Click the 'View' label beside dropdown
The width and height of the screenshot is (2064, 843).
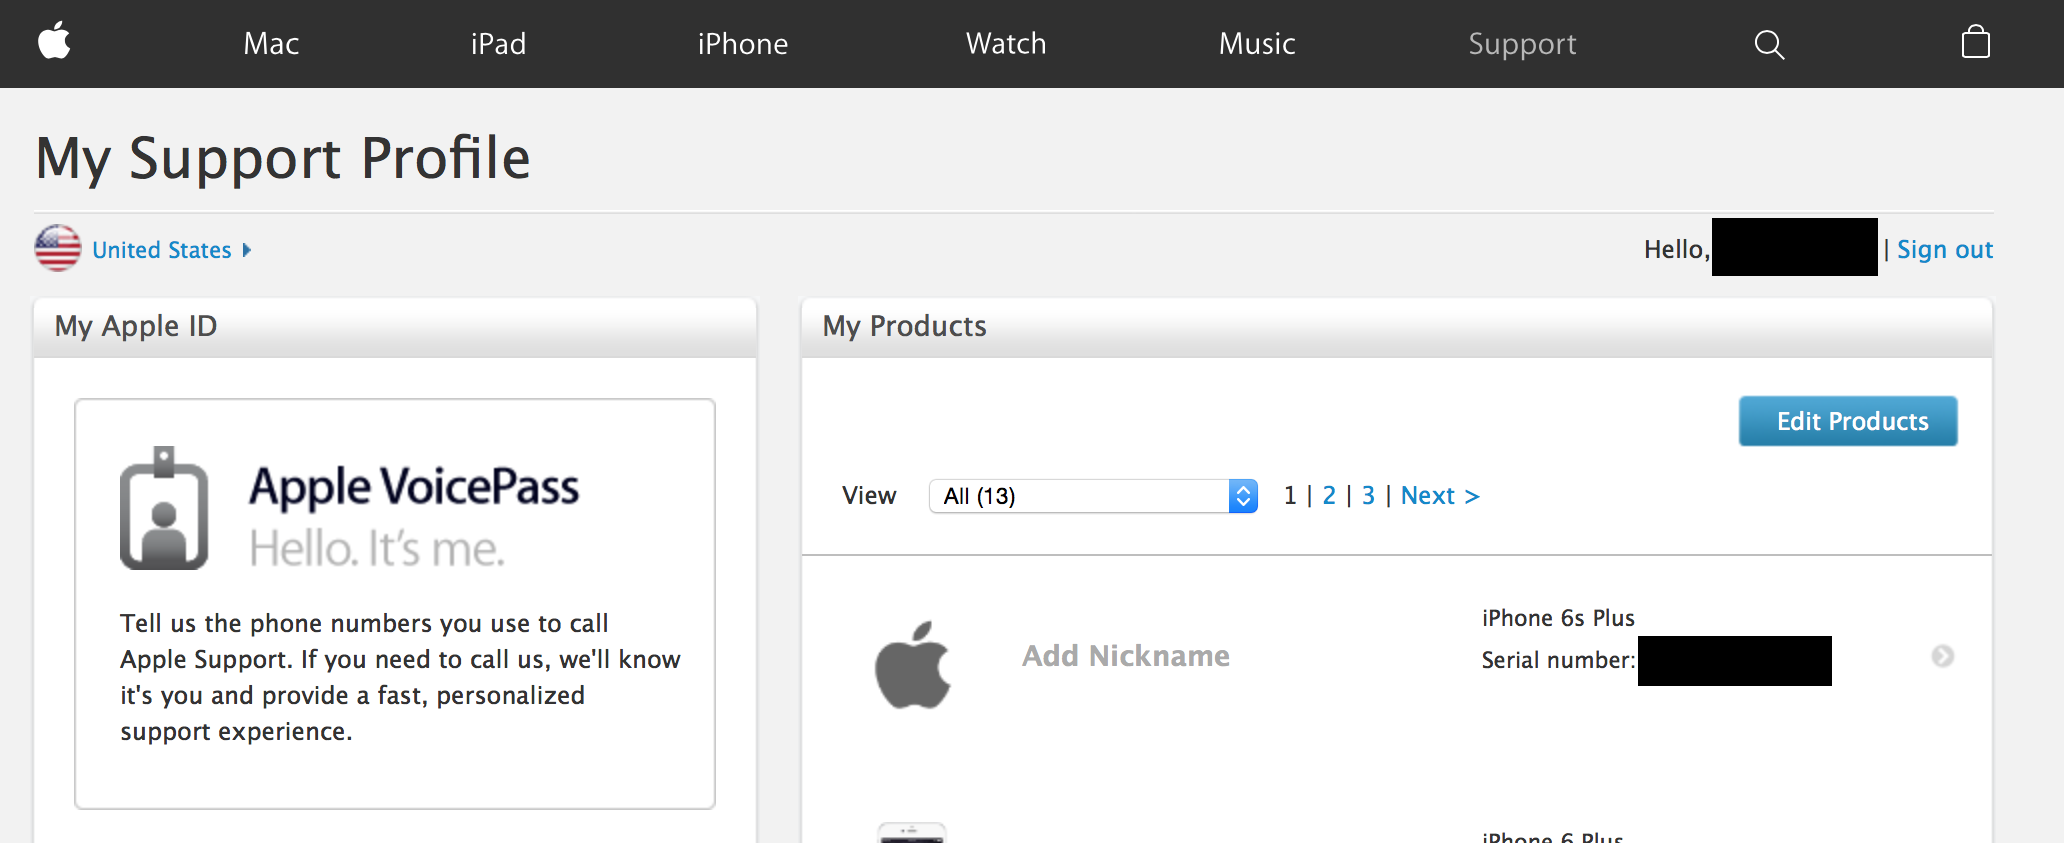(869, 496)
